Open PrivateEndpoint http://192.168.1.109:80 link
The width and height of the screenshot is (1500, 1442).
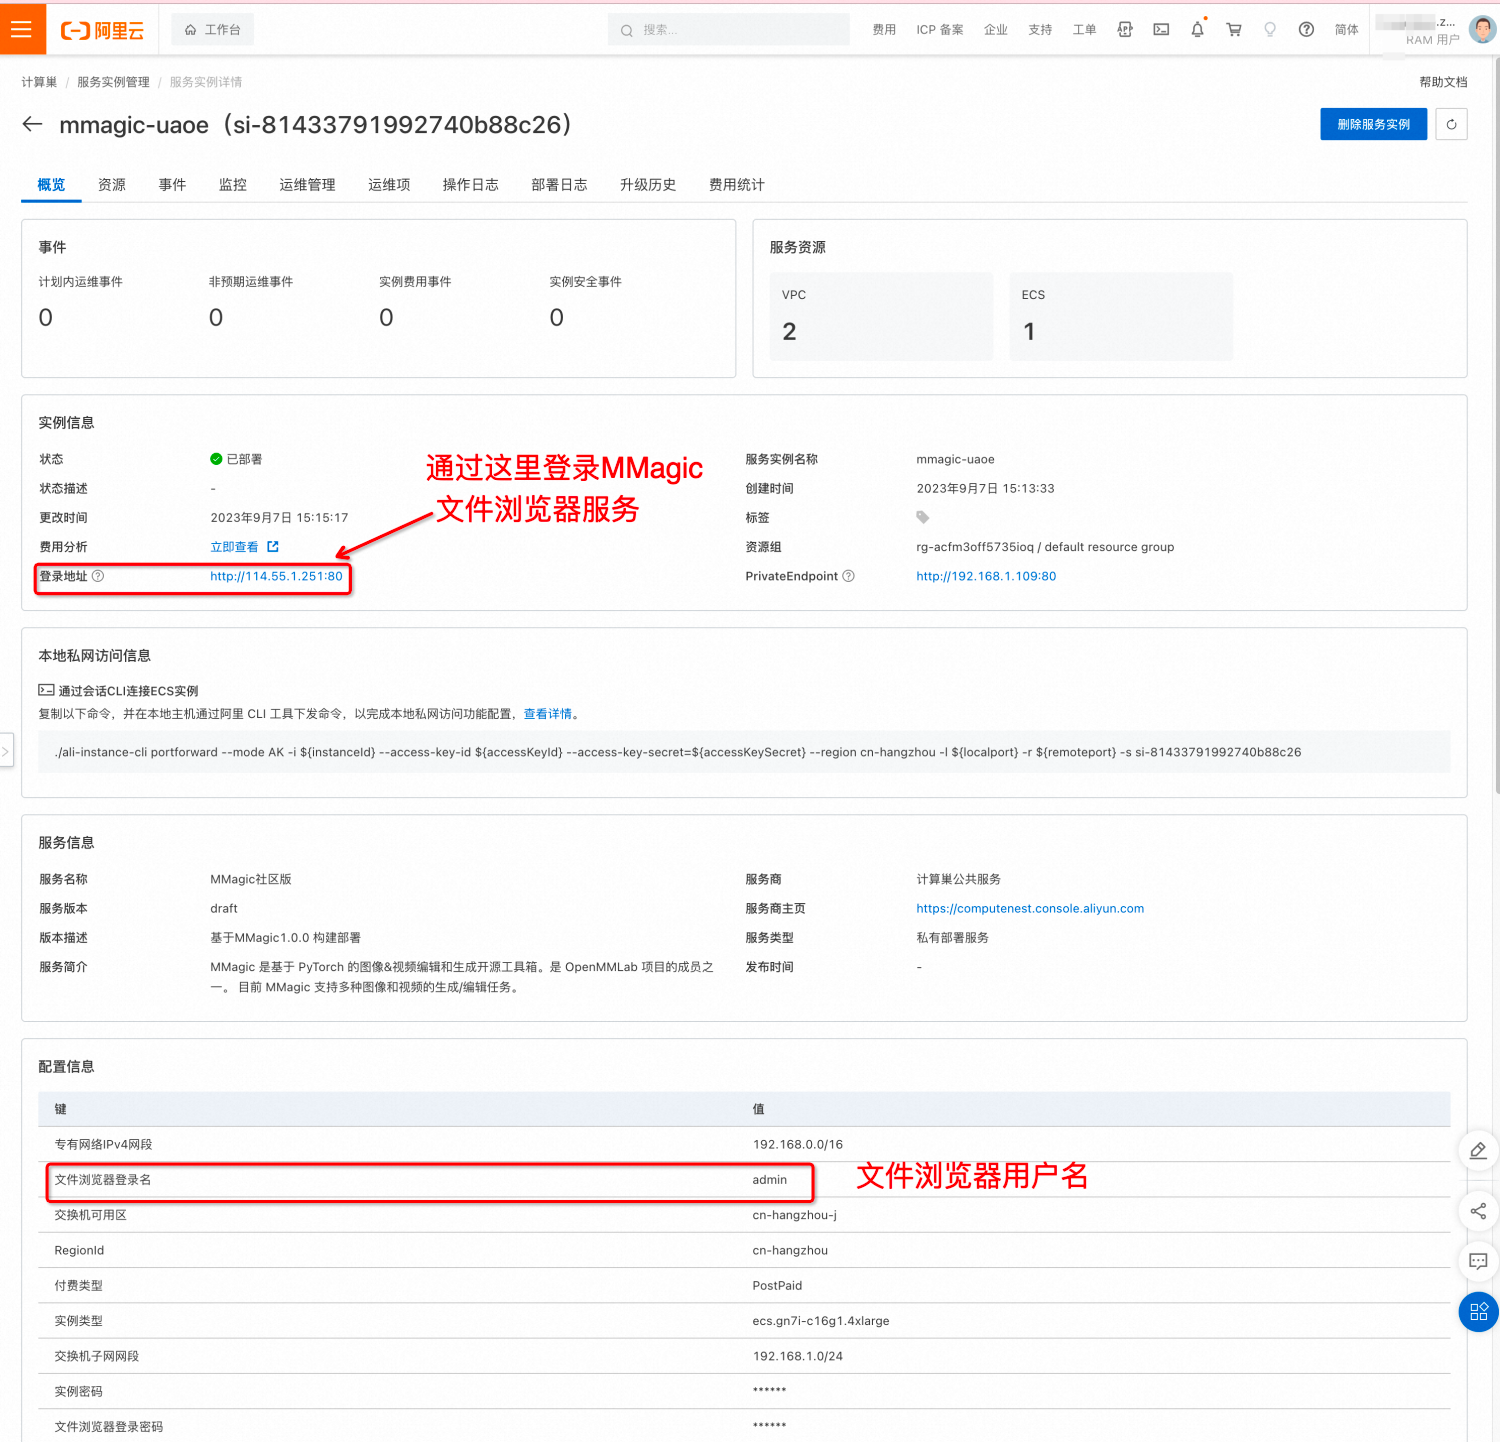[986, 576]
